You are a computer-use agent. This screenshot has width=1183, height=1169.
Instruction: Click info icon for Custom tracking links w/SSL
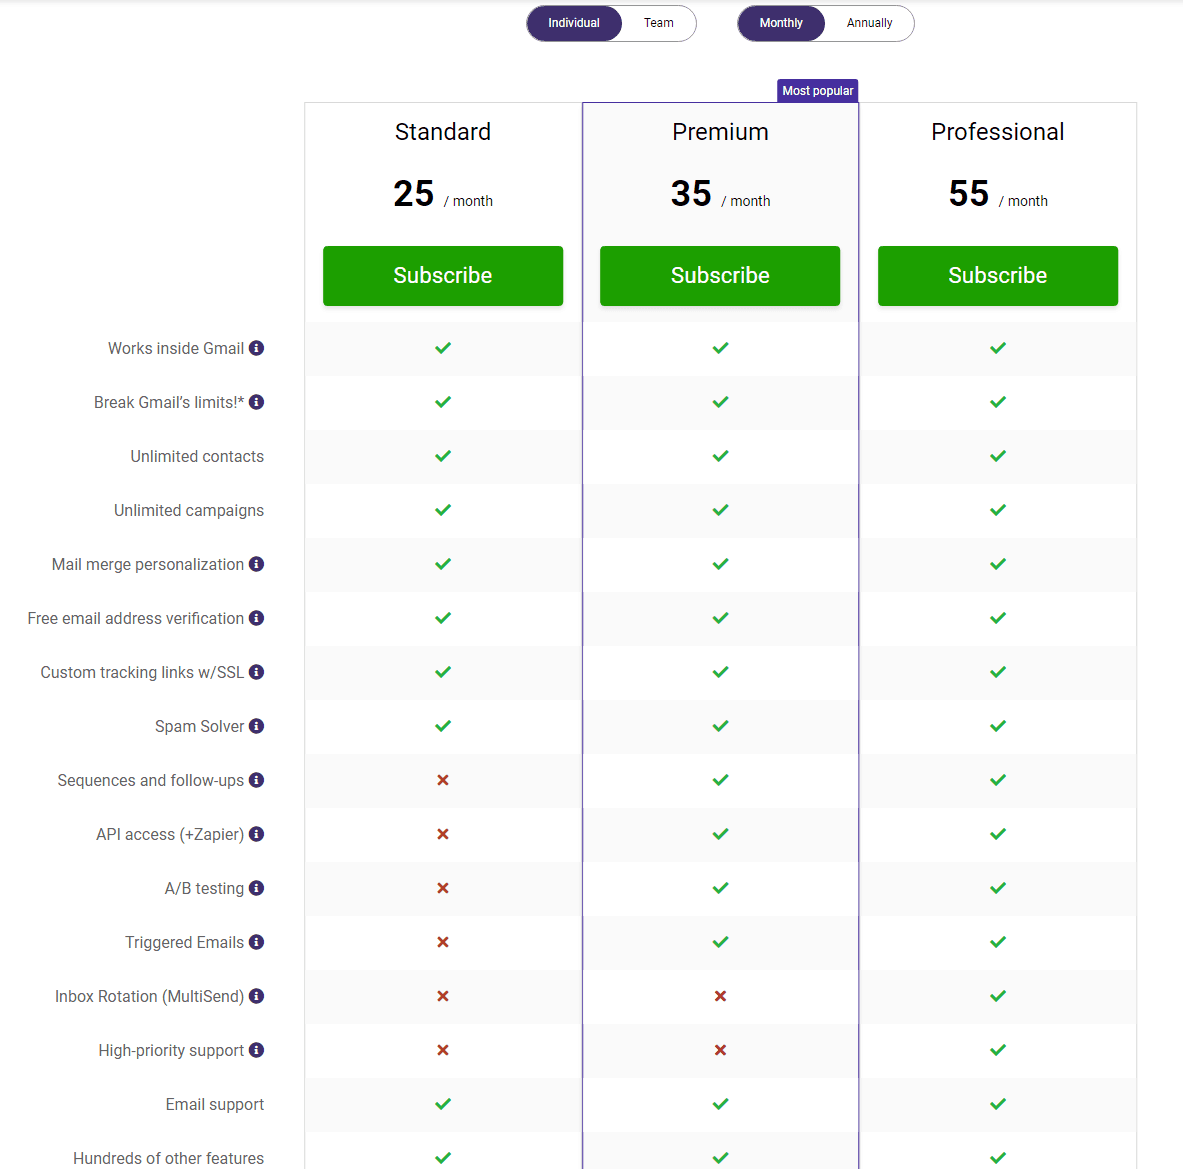(257, 672)
